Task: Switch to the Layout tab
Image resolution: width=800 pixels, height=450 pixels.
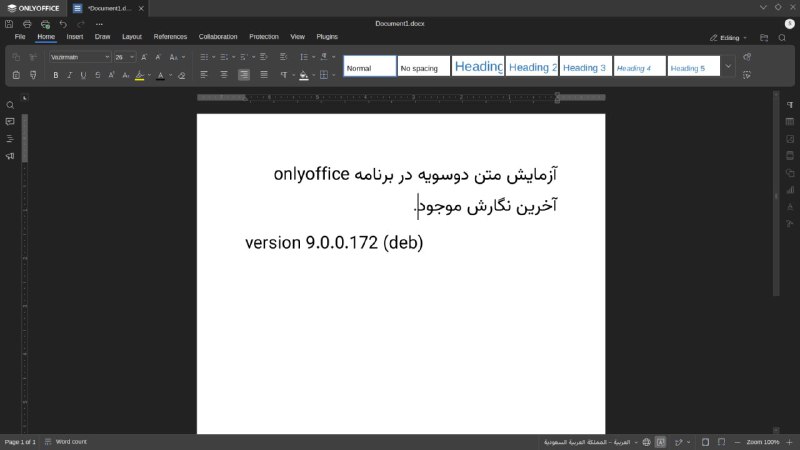Action: [x=132, y=37]
